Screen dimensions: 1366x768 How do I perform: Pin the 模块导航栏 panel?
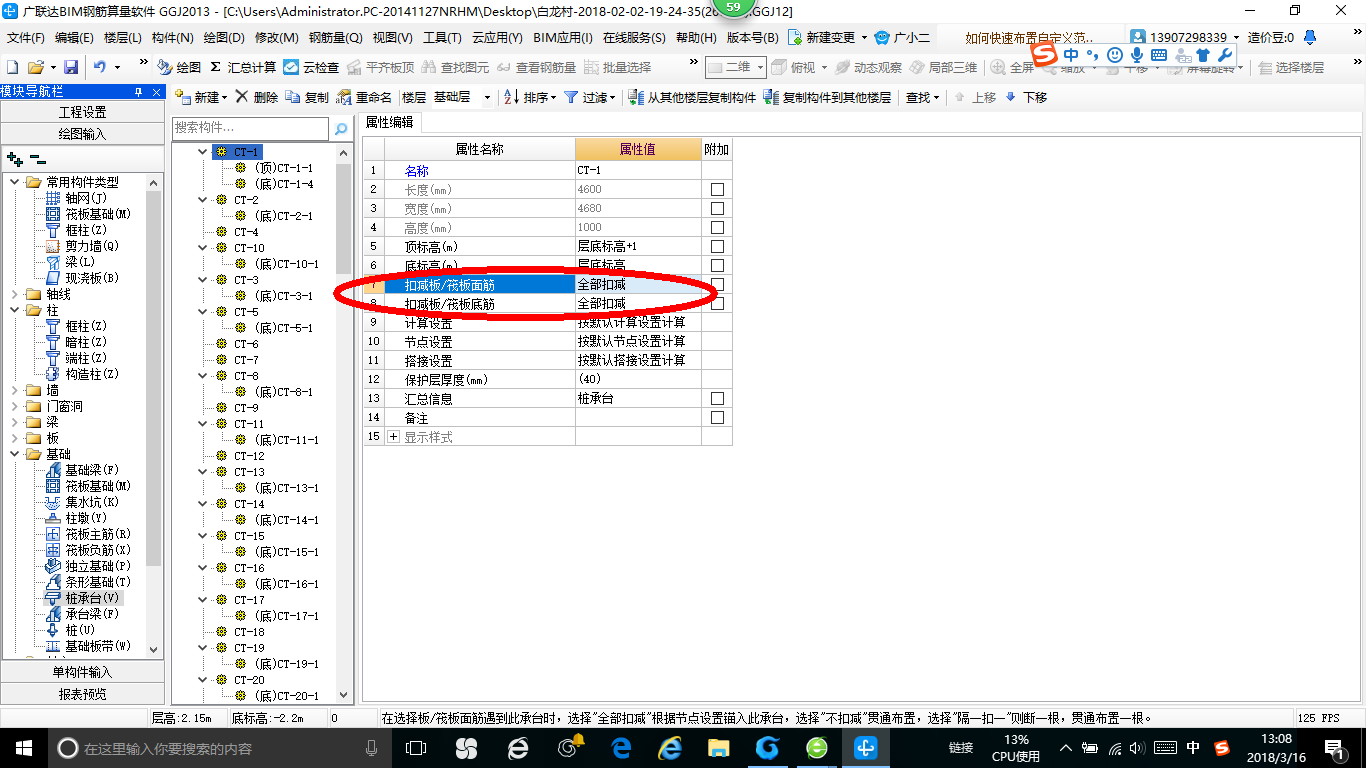click(138, 92)
